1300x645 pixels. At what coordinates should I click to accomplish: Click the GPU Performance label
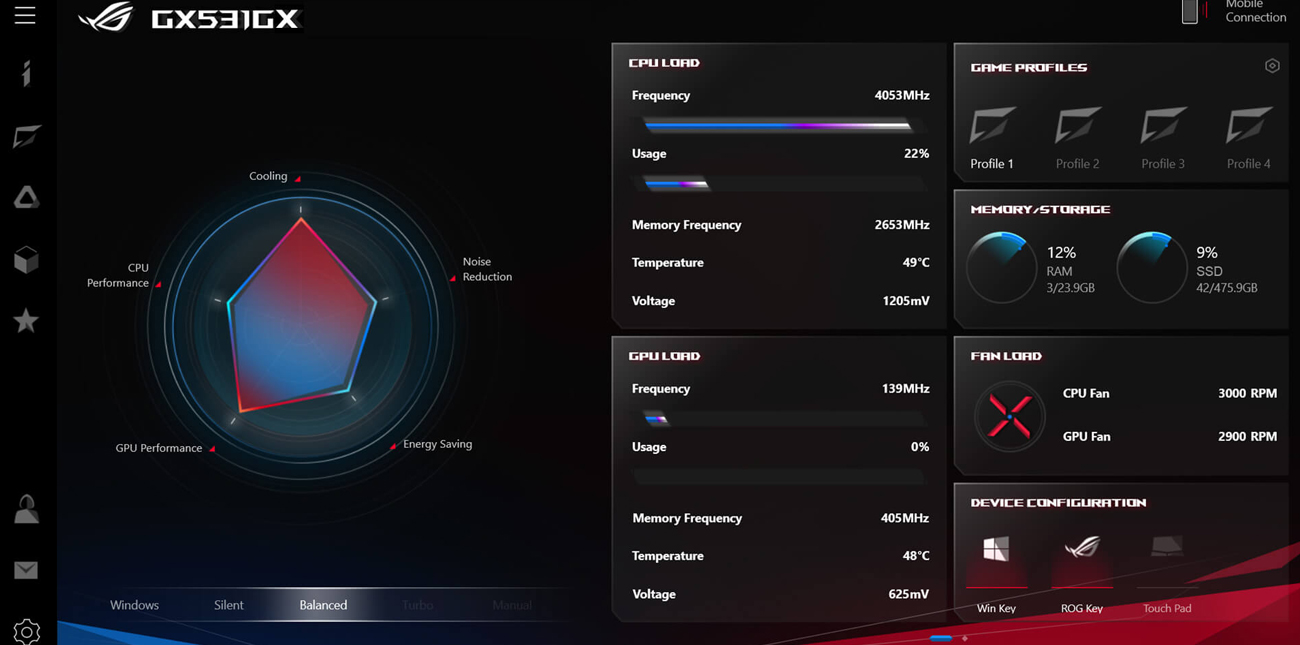(158, 448)
